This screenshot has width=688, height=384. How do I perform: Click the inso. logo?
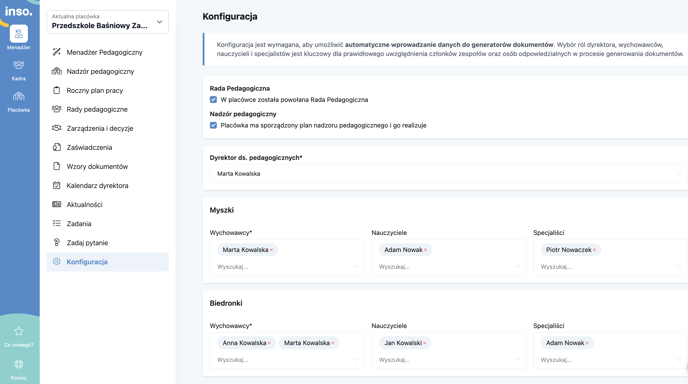[18, 11]
